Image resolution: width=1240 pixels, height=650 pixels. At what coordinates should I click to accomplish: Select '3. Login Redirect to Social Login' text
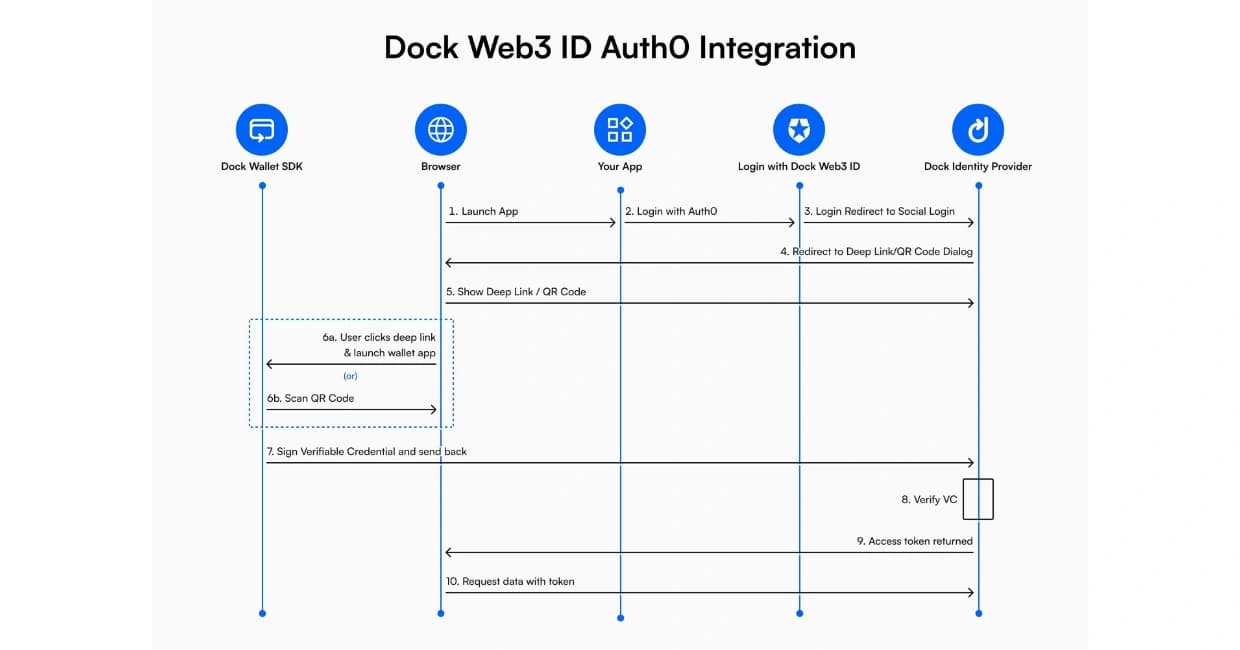click(879, 212)
